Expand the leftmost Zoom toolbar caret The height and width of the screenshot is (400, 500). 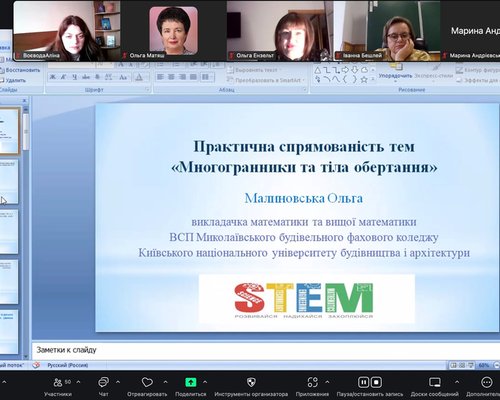click(x=4, y=382)
